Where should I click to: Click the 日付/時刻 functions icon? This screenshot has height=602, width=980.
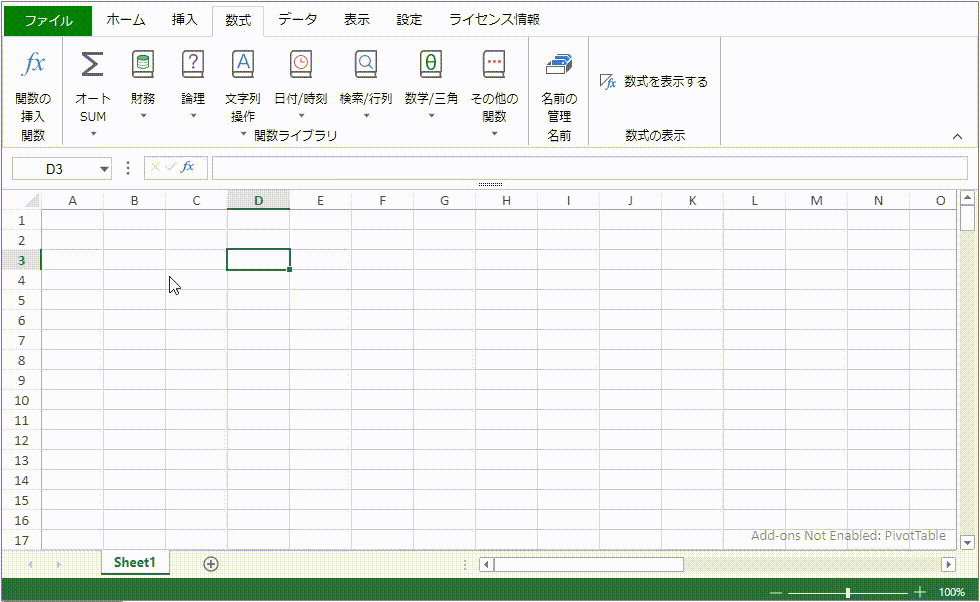coord(300,65)
